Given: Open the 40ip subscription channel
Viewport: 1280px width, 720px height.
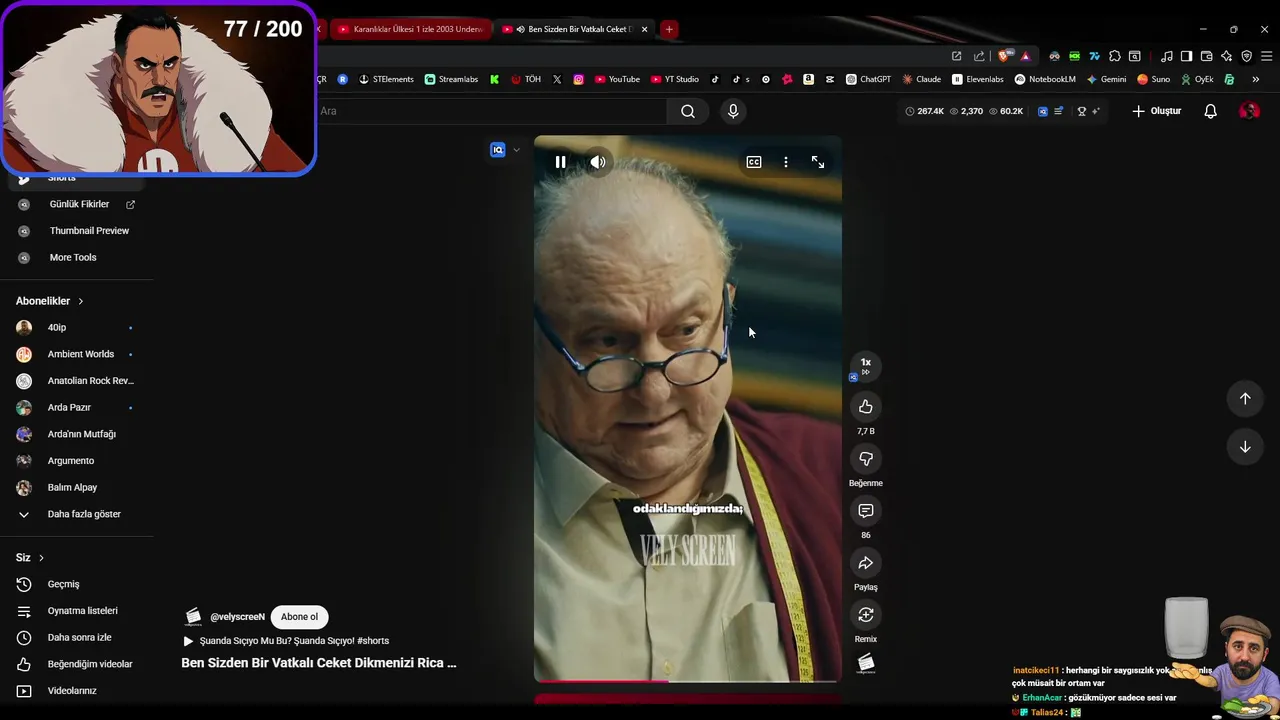Looking at the screenshot, I should 76,328.
